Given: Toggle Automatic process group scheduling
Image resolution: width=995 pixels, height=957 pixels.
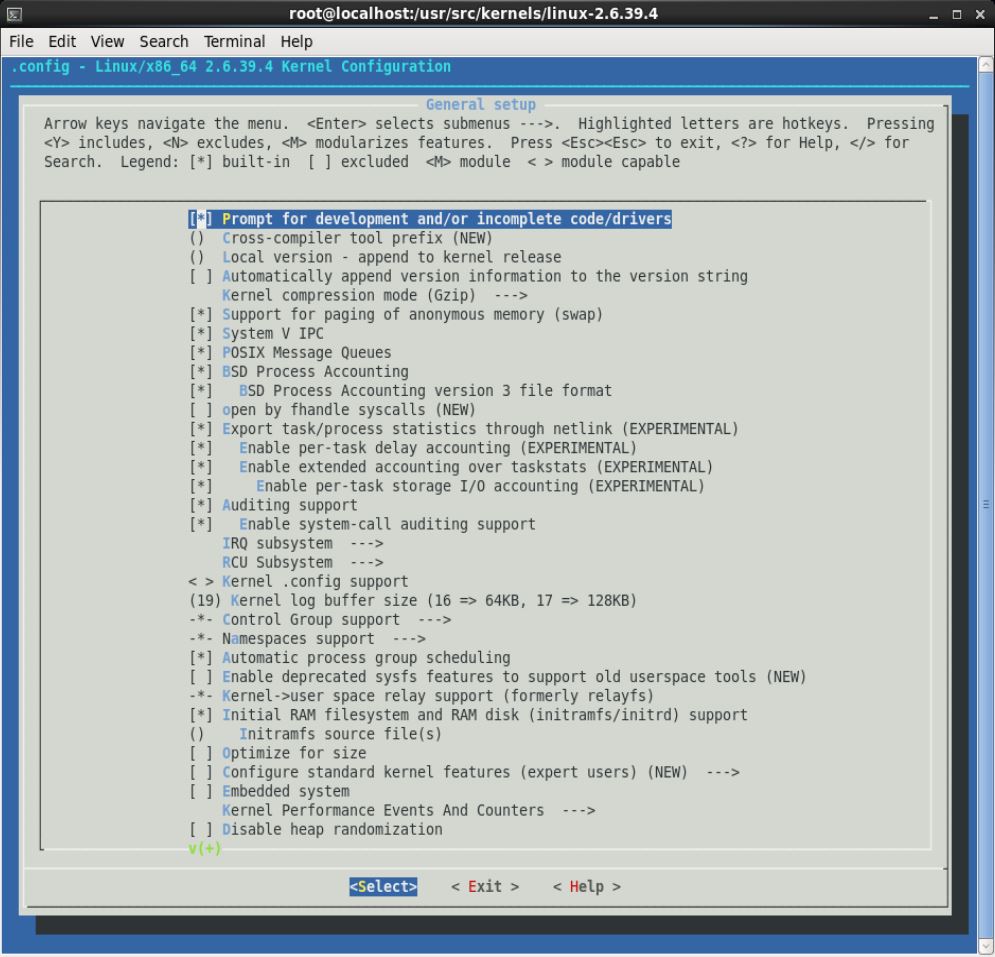Looking at the screenshot, I should point(350,657).
